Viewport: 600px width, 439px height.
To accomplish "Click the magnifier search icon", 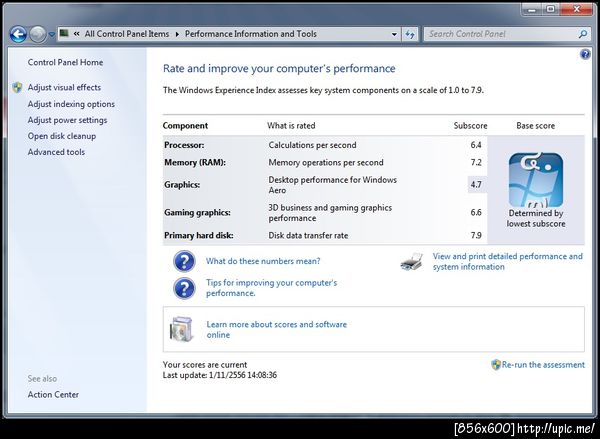I will (x=583, y=34).
